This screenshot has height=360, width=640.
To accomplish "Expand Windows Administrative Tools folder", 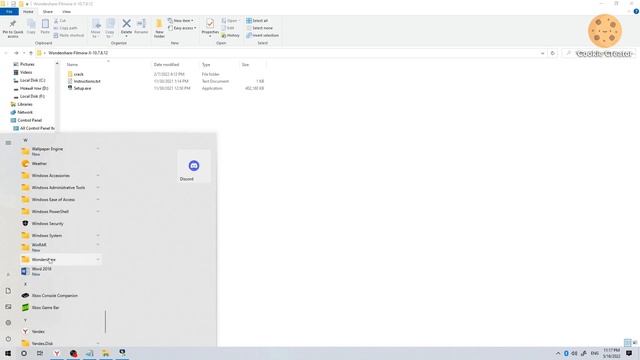I will pos(60,188).
